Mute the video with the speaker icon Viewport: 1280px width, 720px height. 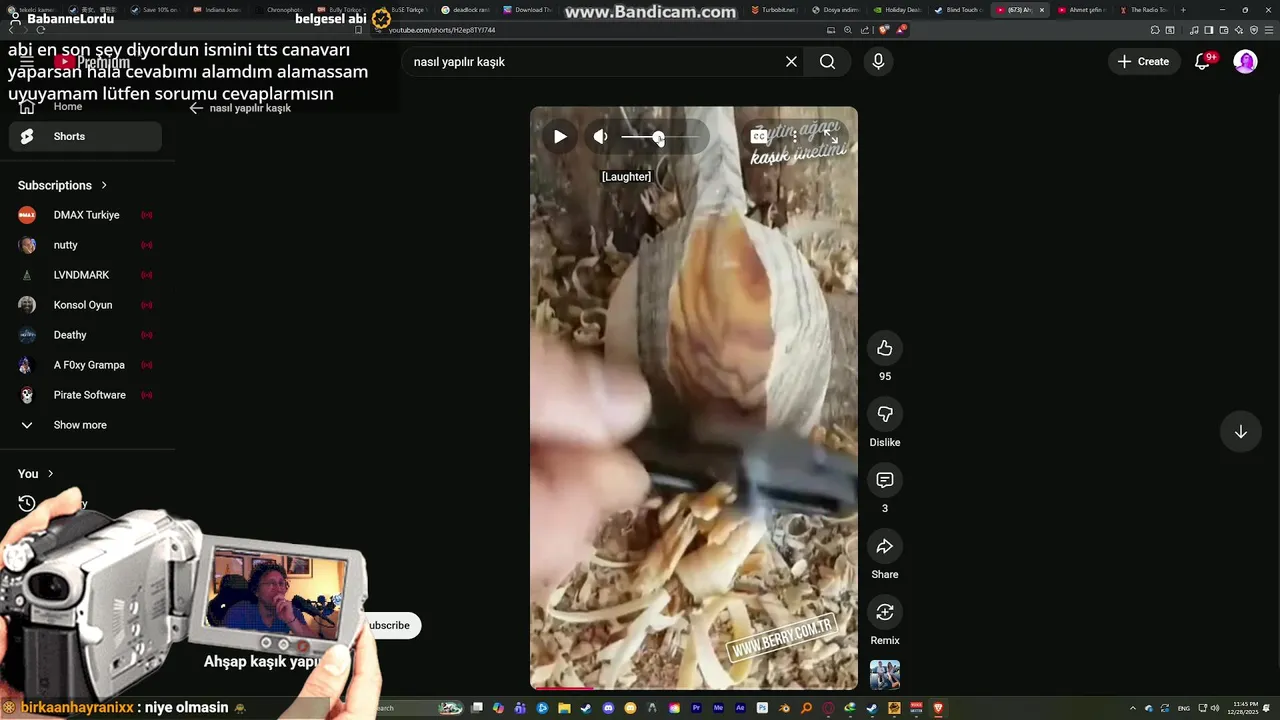click(x=600, y=137)
